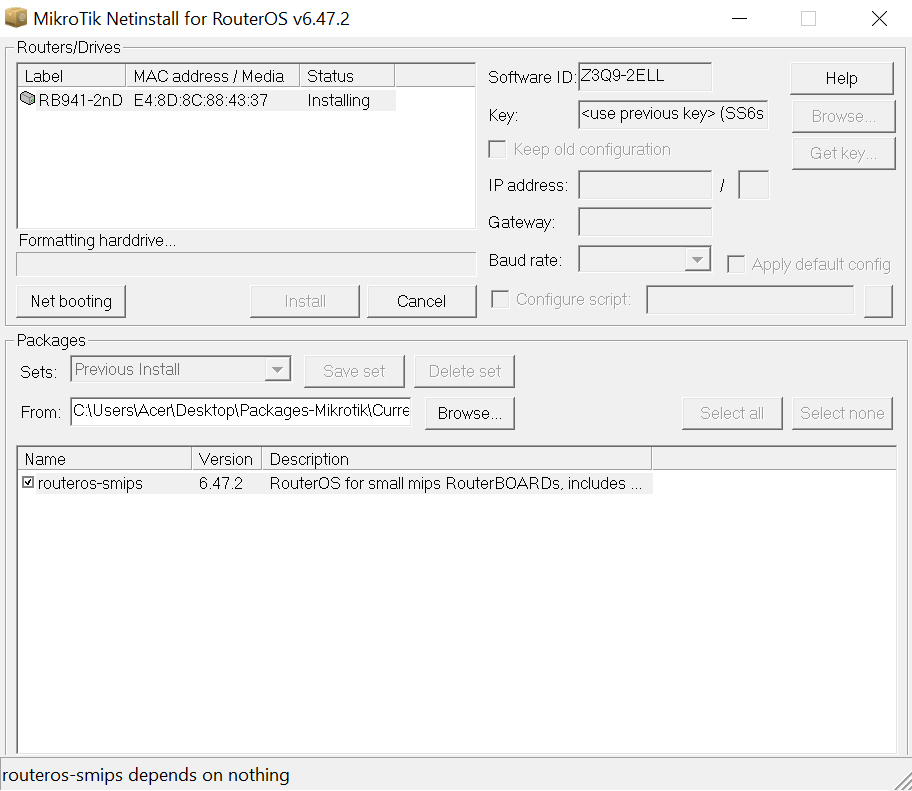Screen dimensions: 912x791
Task: Click the Formatting harddrive... status text
Action: (97, 240)
